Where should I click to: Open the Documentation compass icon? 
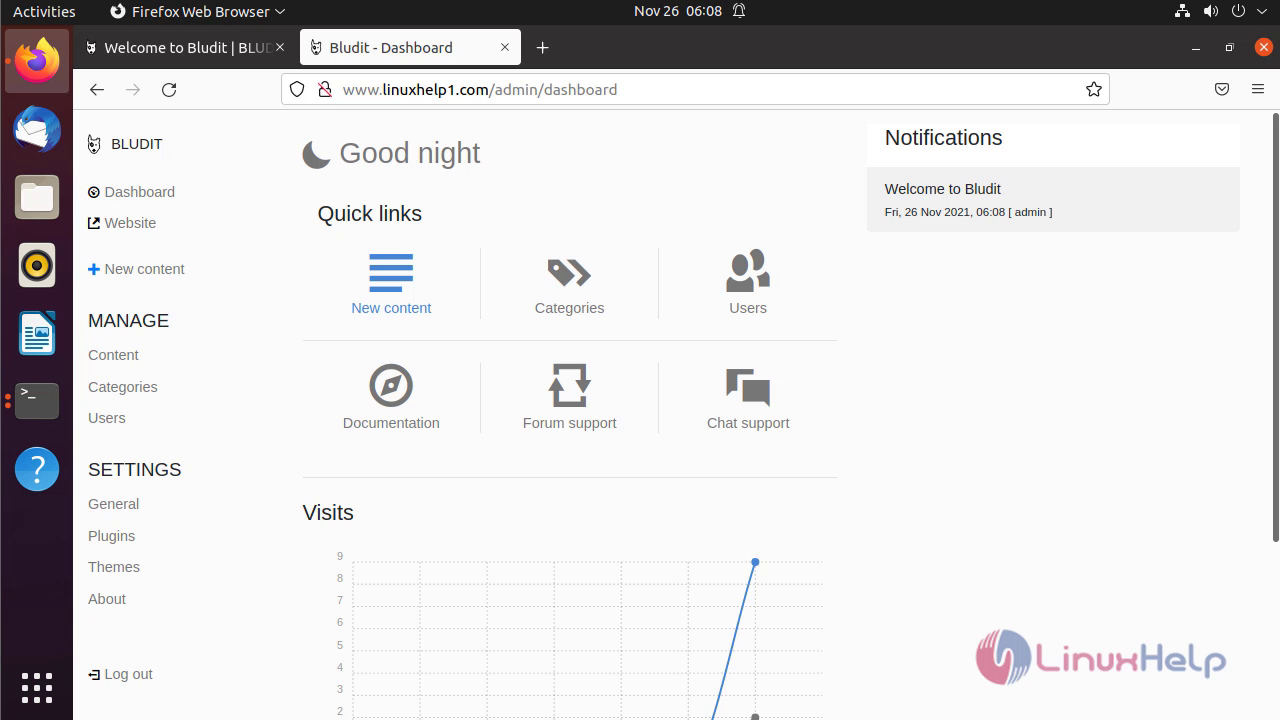(391, 386)
